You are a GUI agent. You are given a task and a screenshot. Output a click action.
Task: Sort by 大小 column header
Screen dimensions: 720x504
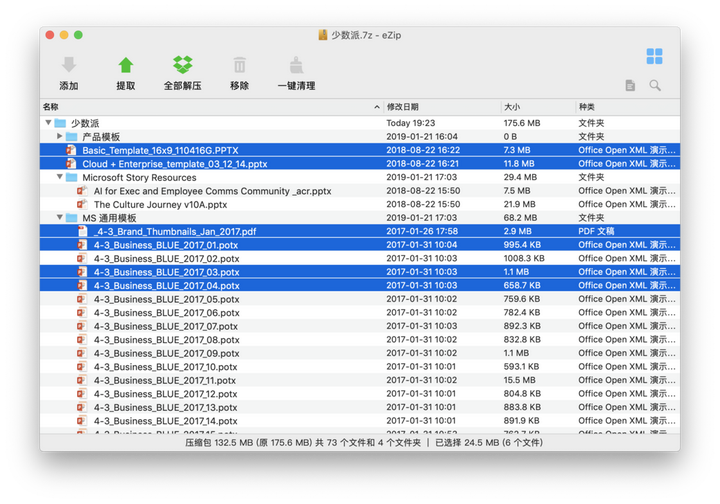(538, 107)
